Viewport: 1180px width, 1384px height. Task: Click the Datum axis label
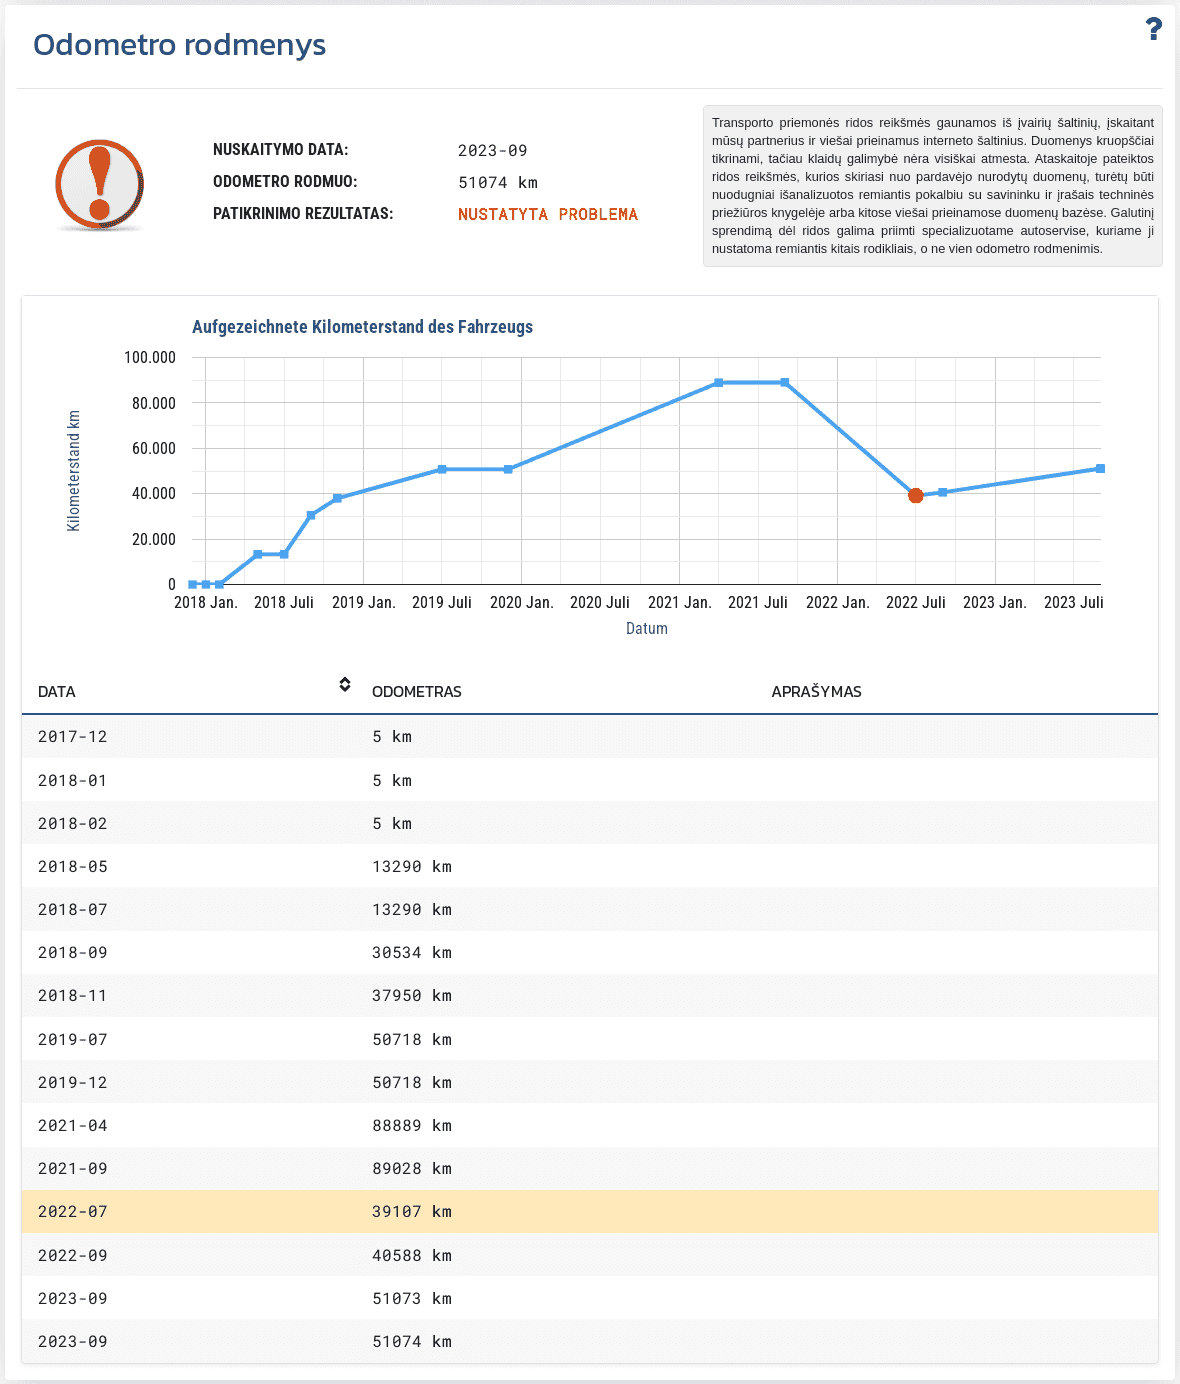[x=647, y=629]
